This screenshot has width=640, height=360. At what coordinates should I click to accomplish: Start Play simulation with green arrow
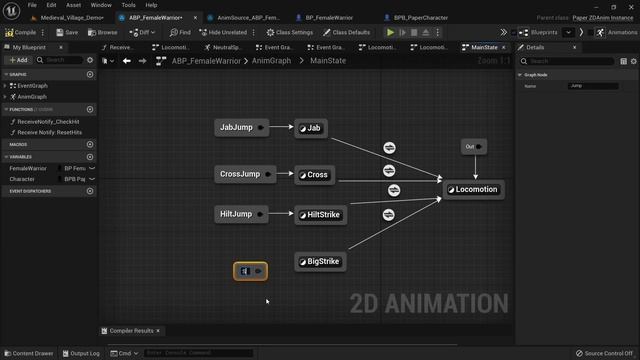coord(390,32)
